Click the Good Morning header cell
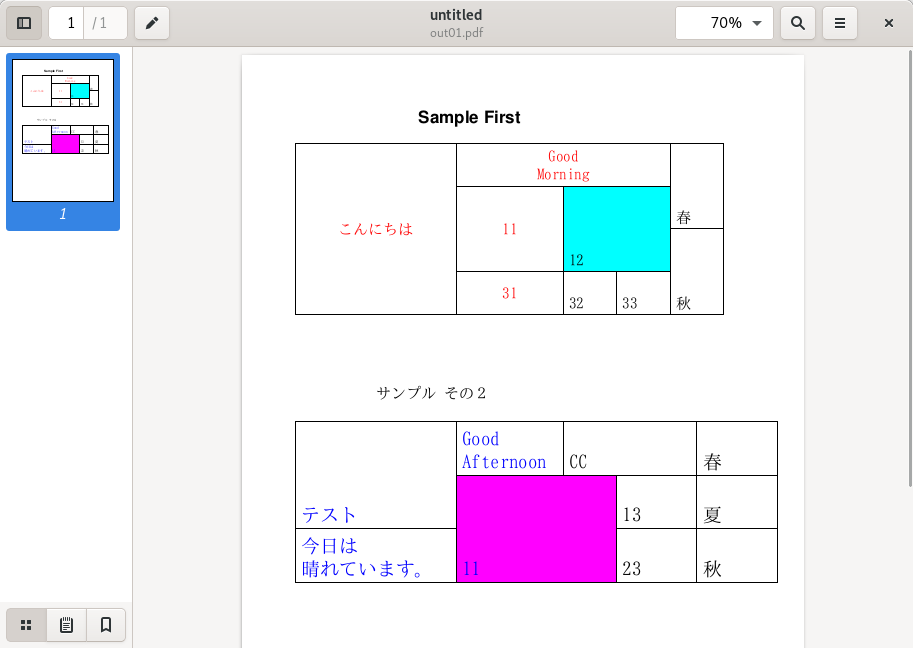913x648 pixels. point(562,163)
